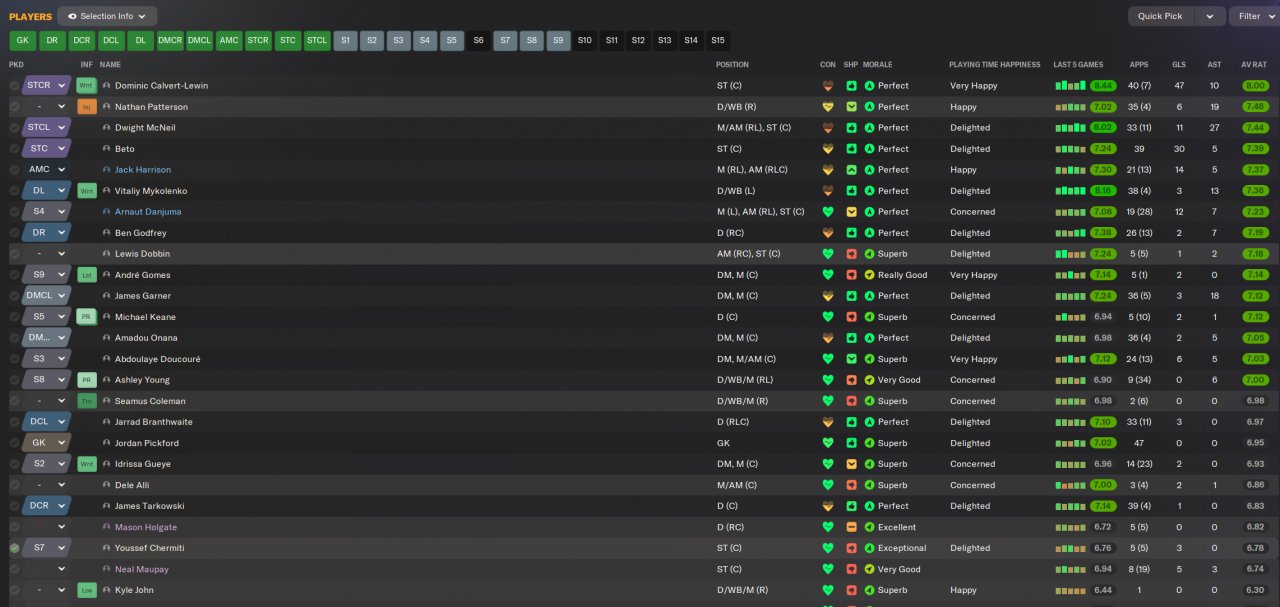Click the morale icon for André Gomes
1280x607 pixels.
[870, 274]
